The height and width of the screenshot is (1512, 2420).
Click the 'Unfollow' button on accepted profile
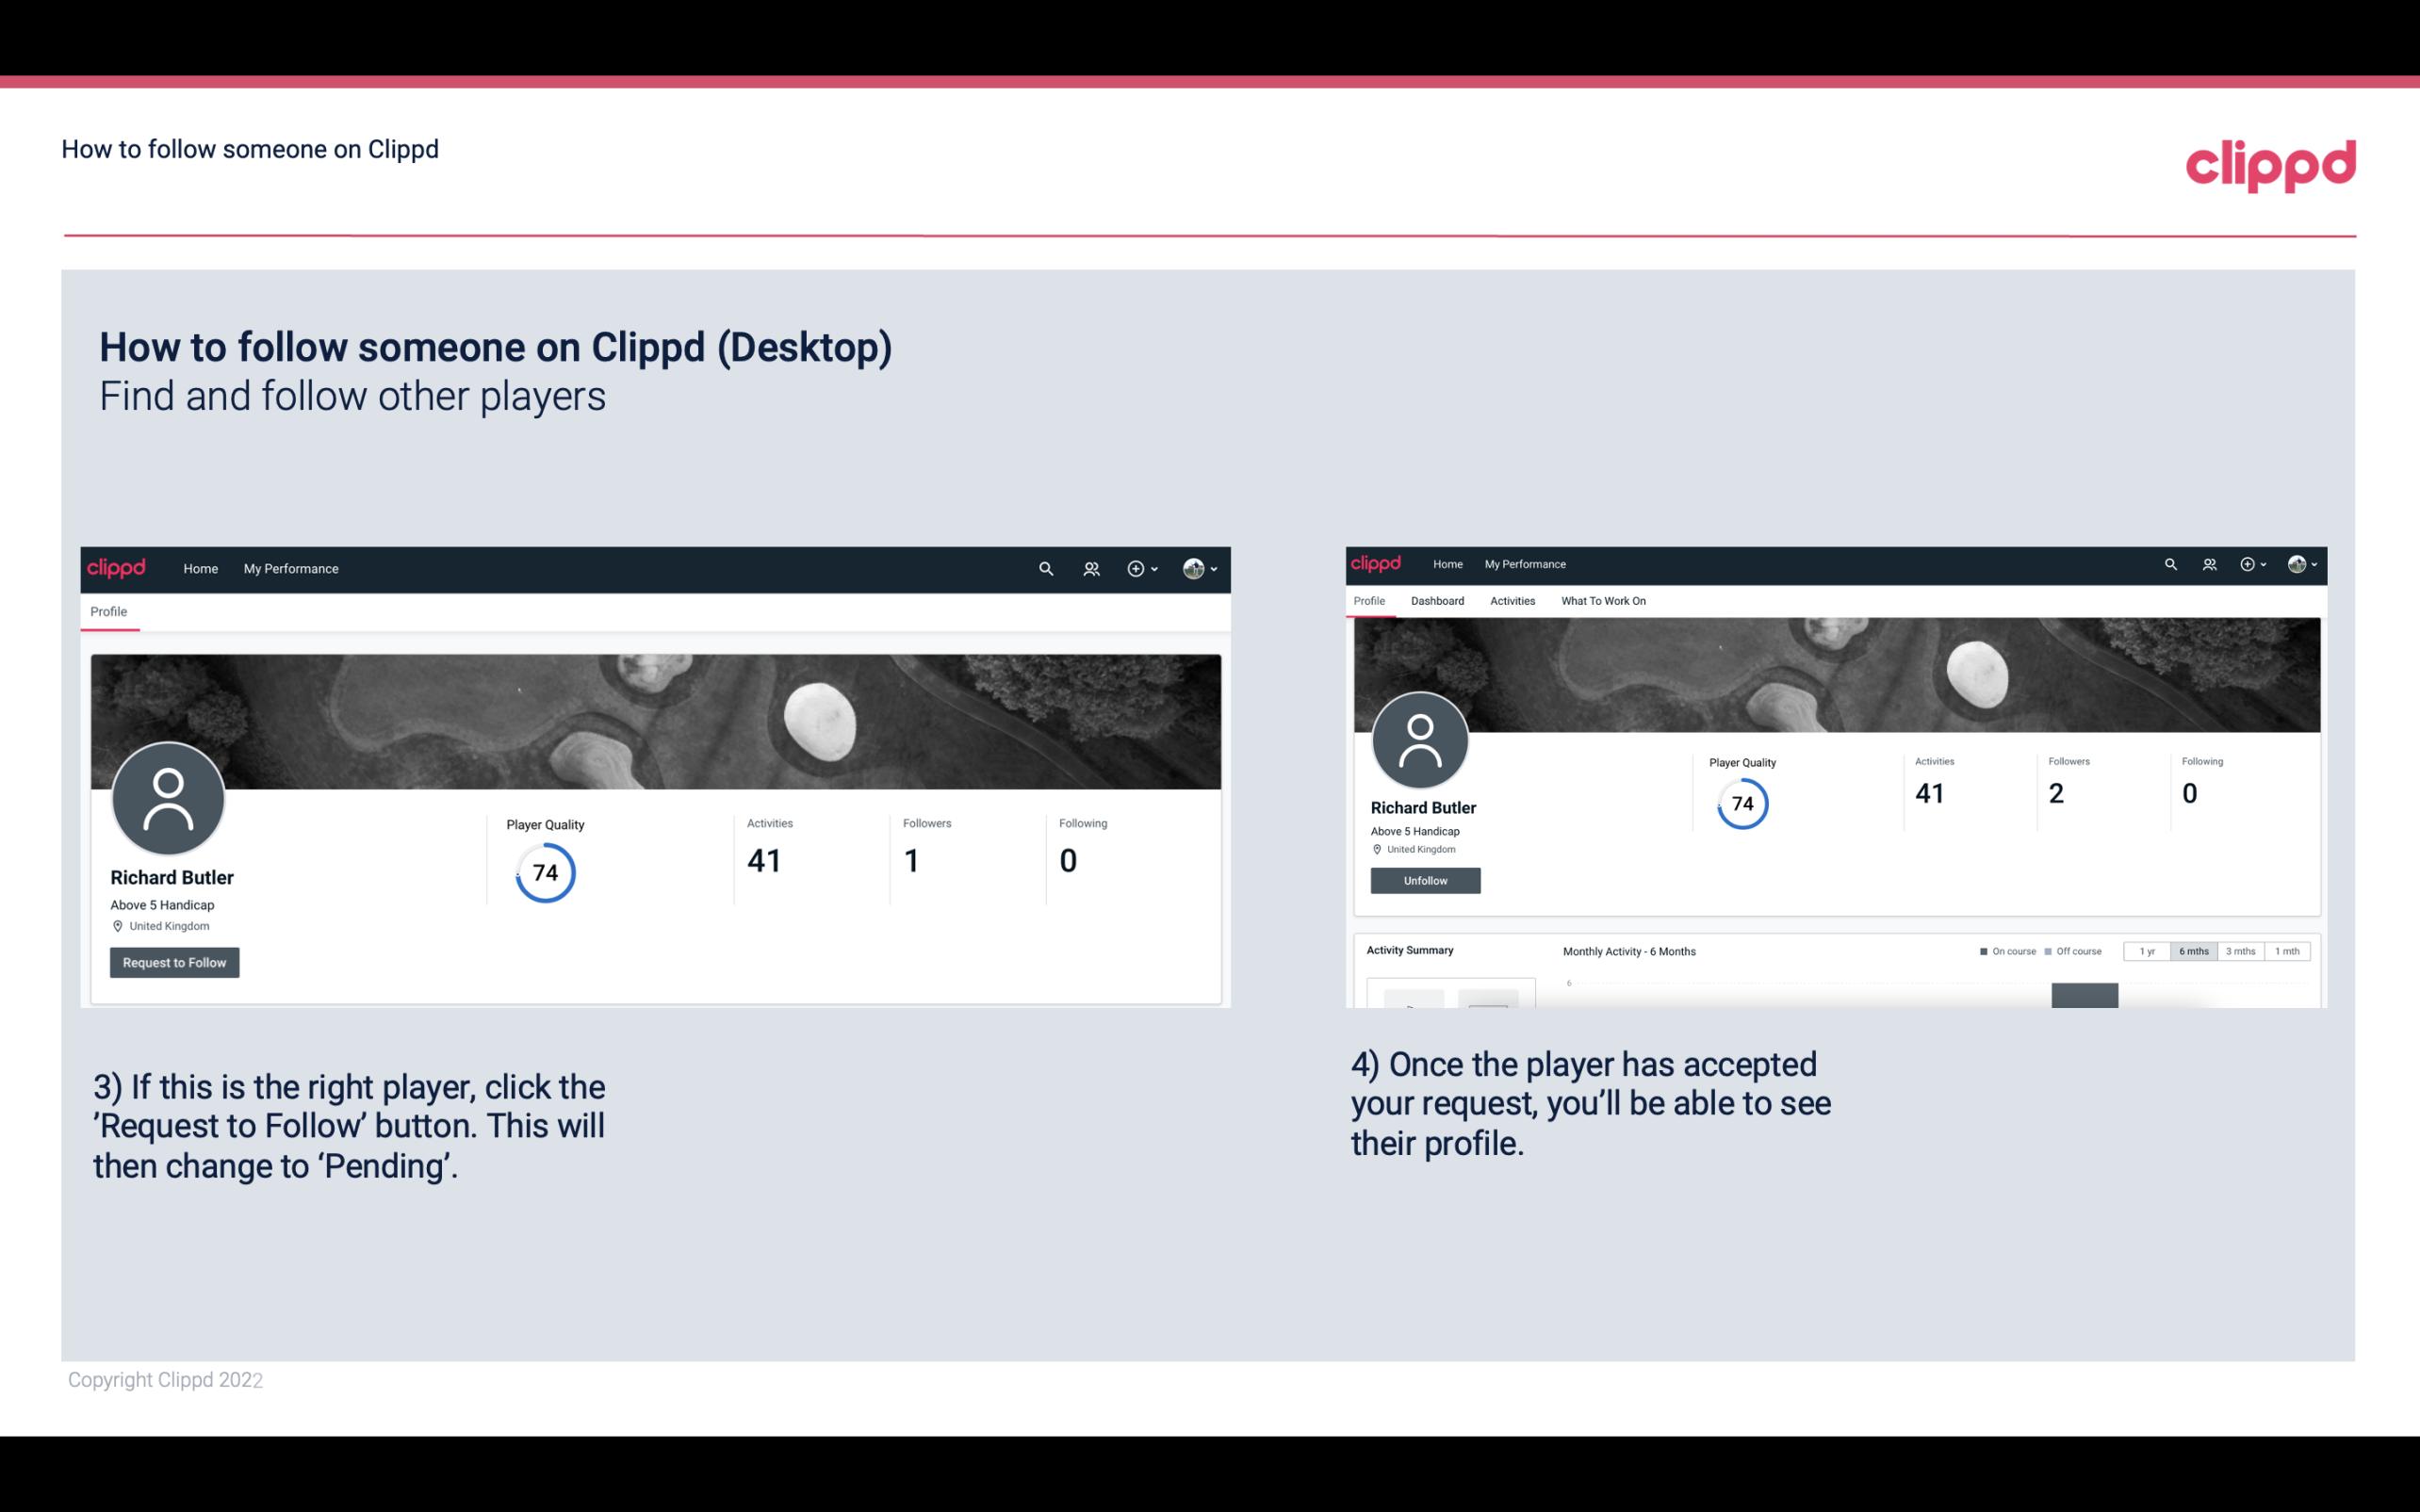(1425, 880)
